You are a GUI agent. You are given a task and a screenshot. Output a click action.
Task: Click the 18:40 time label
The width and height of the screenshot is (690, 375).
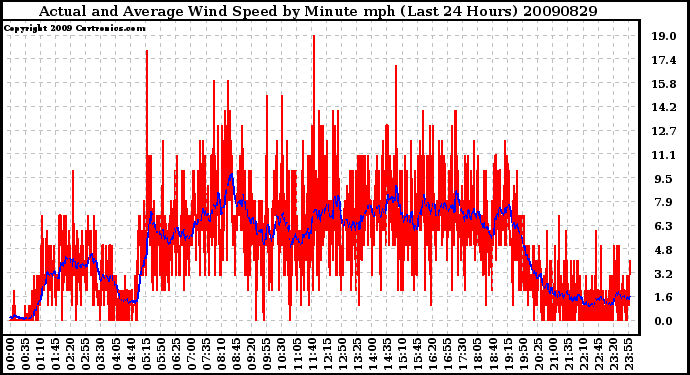click(493, 355)
